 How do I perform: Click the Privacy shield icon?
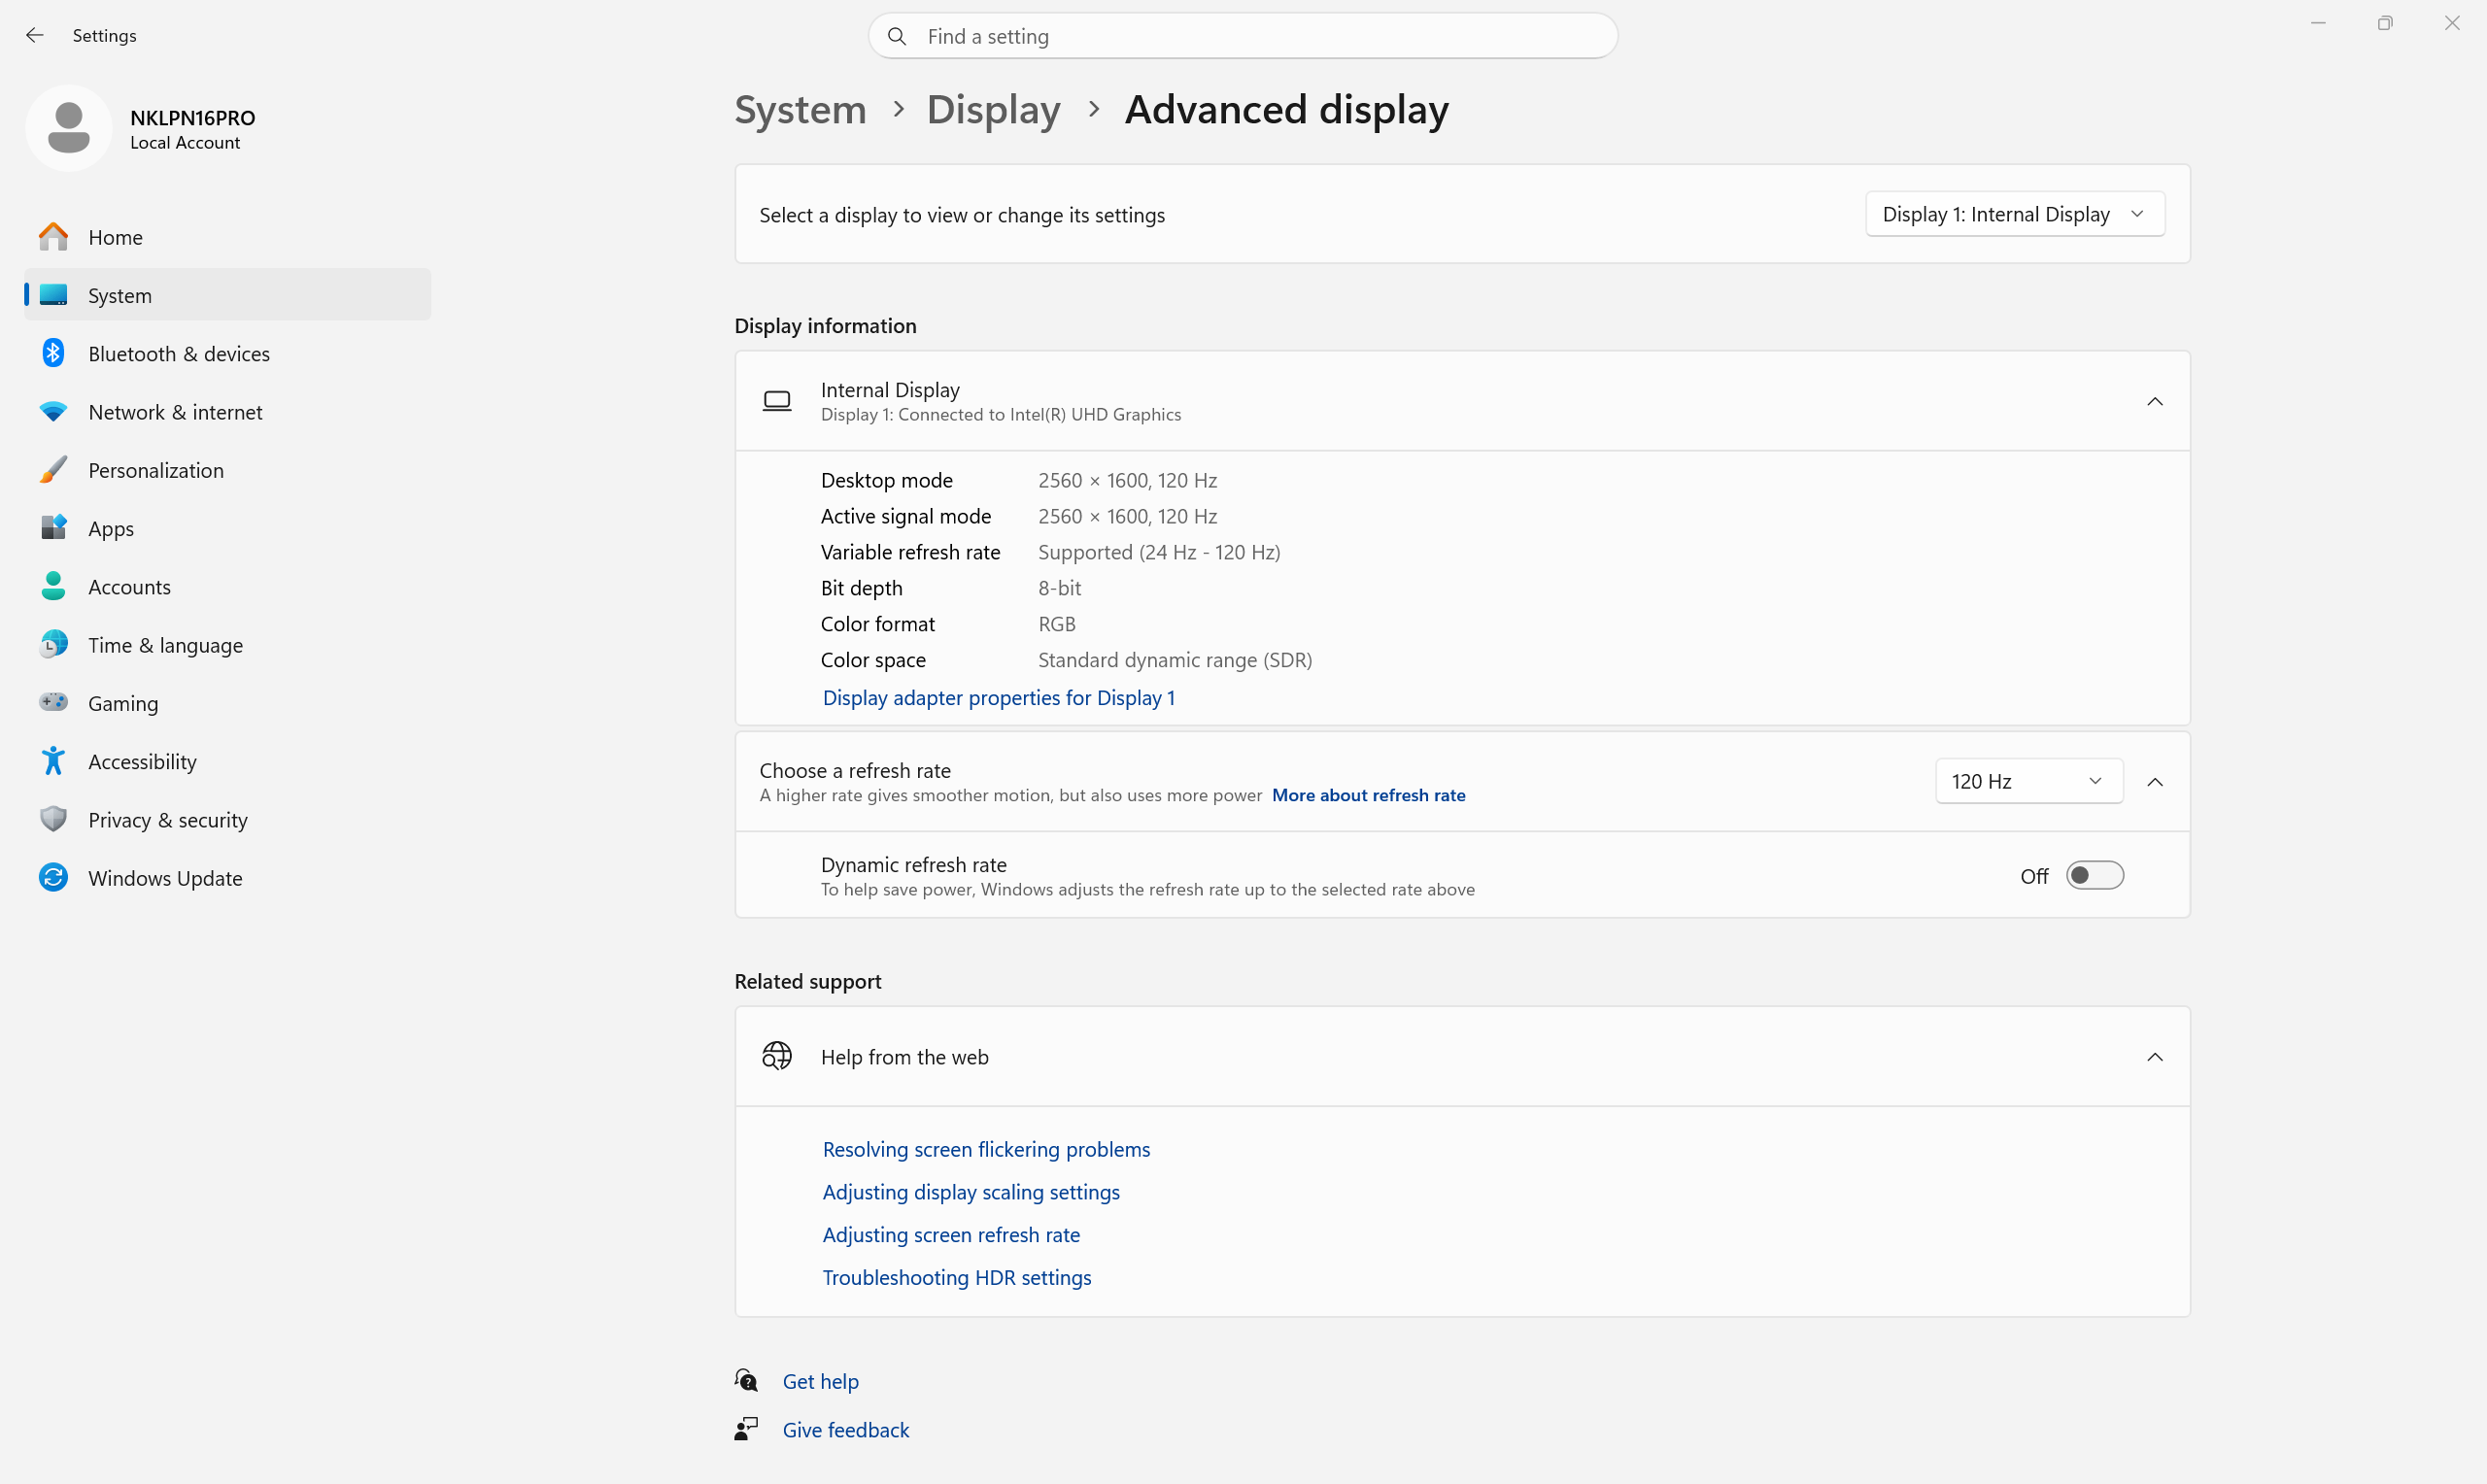[53, 819]
